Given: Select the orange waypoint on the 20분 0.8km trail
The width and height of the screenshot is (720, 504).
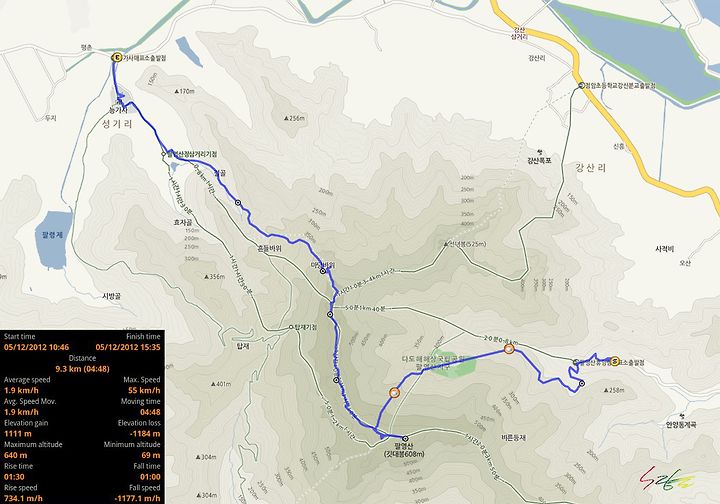Looking at the screenshot, I should tap(508, 349).
